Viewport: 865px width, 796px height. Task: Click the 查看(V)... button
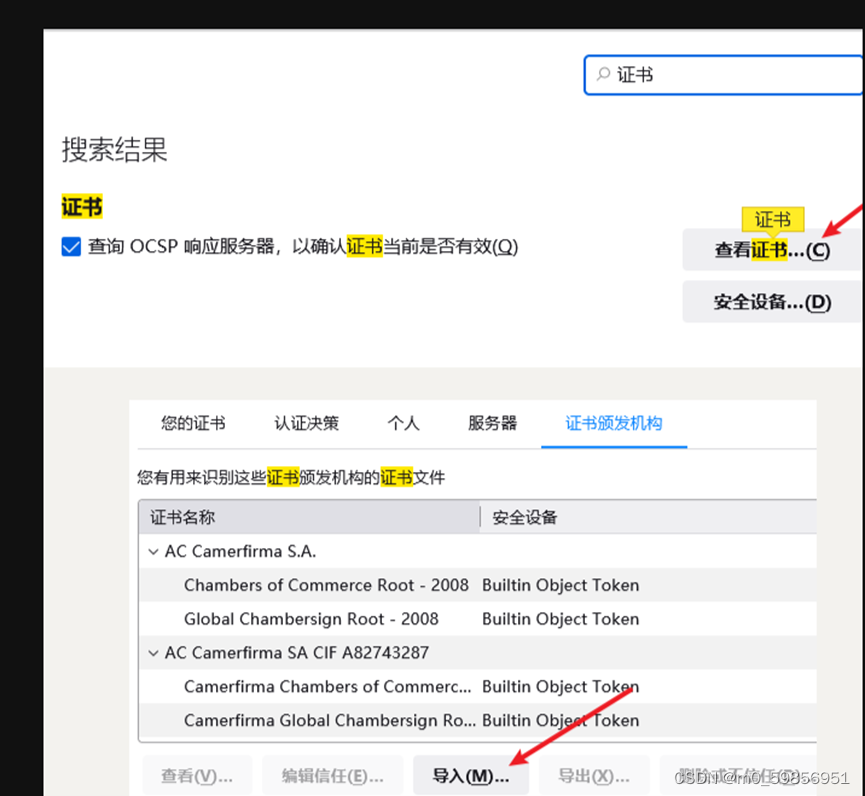click(197, 775)
